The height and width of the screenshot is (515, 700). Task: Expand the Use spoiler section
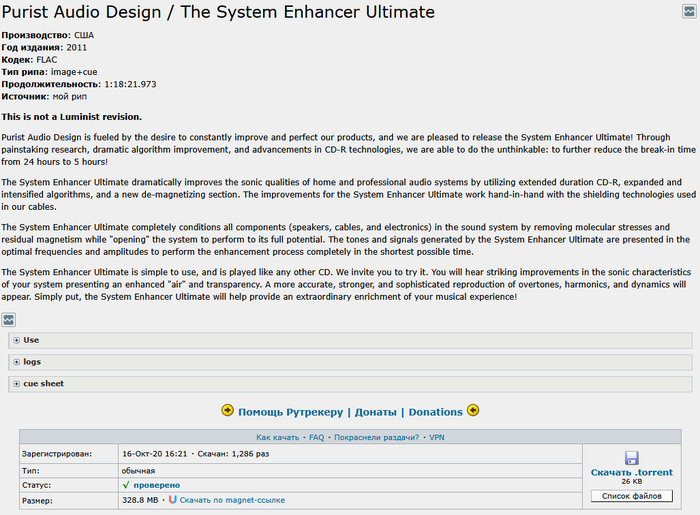pos(31,340)
